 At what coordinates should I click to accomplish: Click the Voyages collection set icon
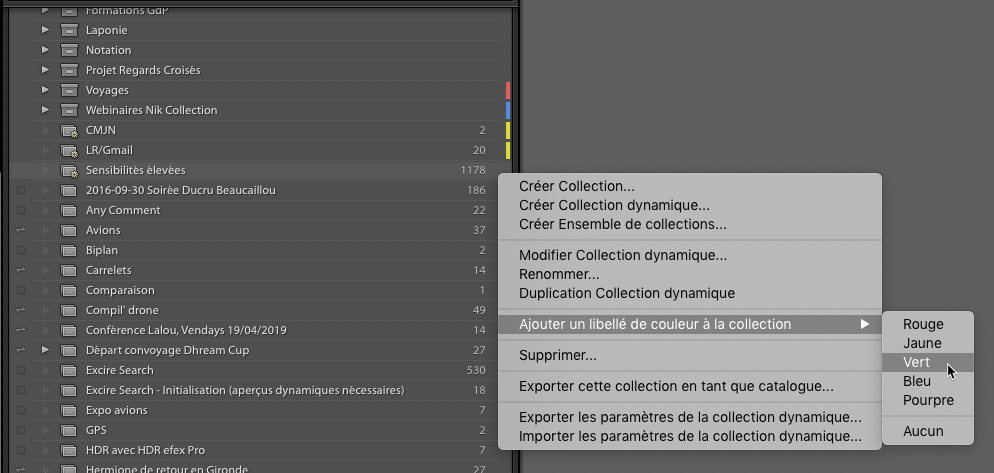point(68,90)
